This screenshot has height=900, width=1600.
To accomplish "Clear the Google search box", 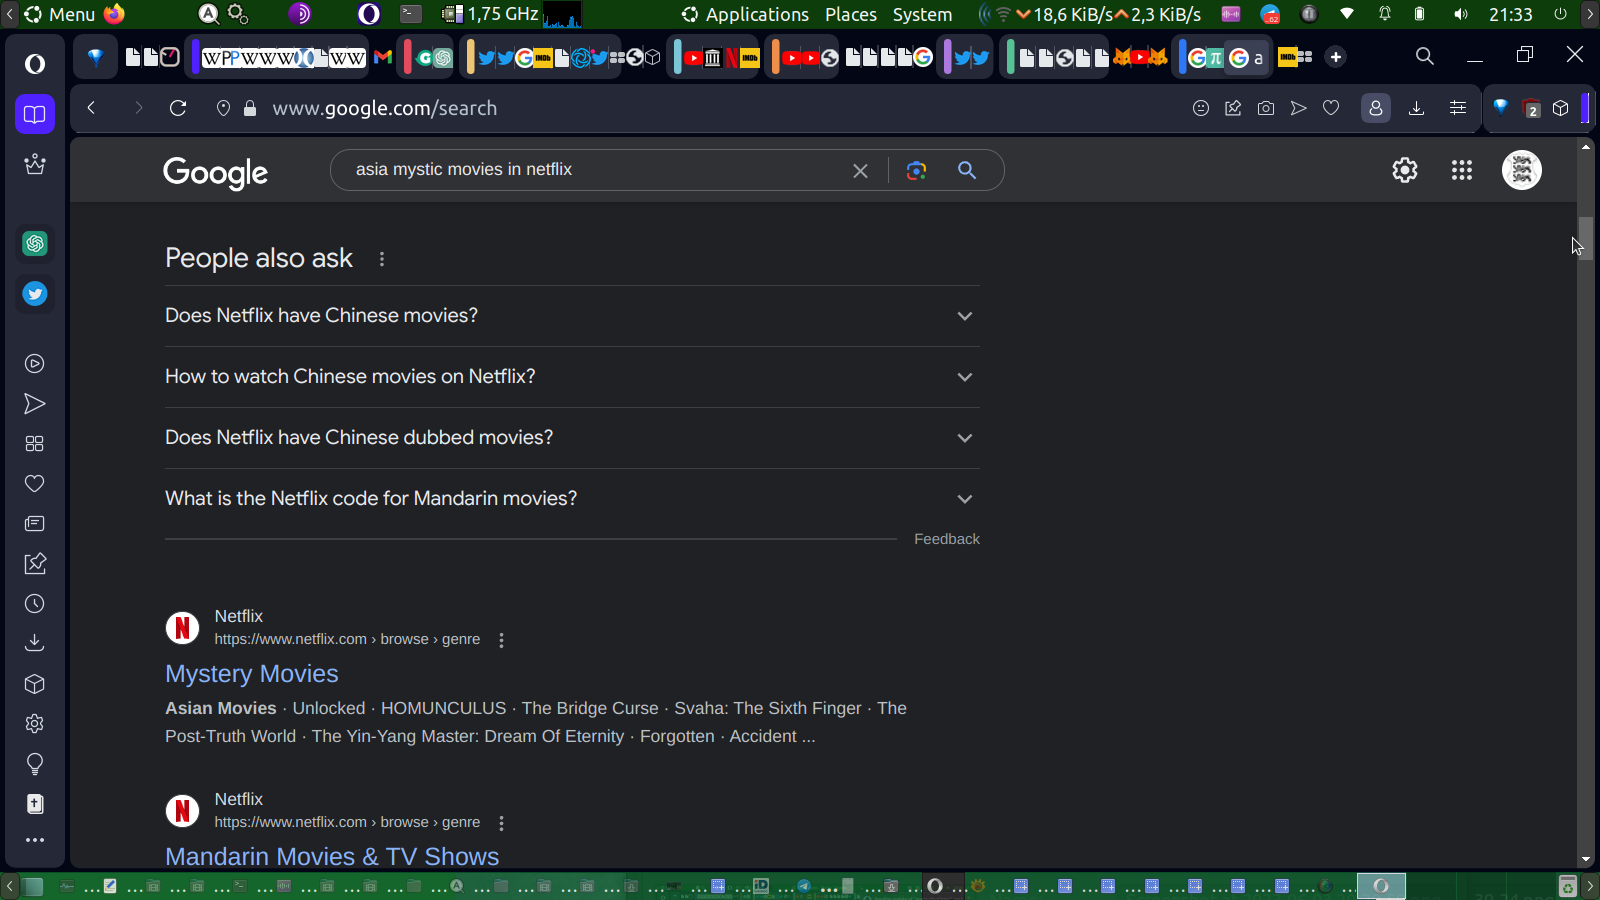I will point(860,171).
